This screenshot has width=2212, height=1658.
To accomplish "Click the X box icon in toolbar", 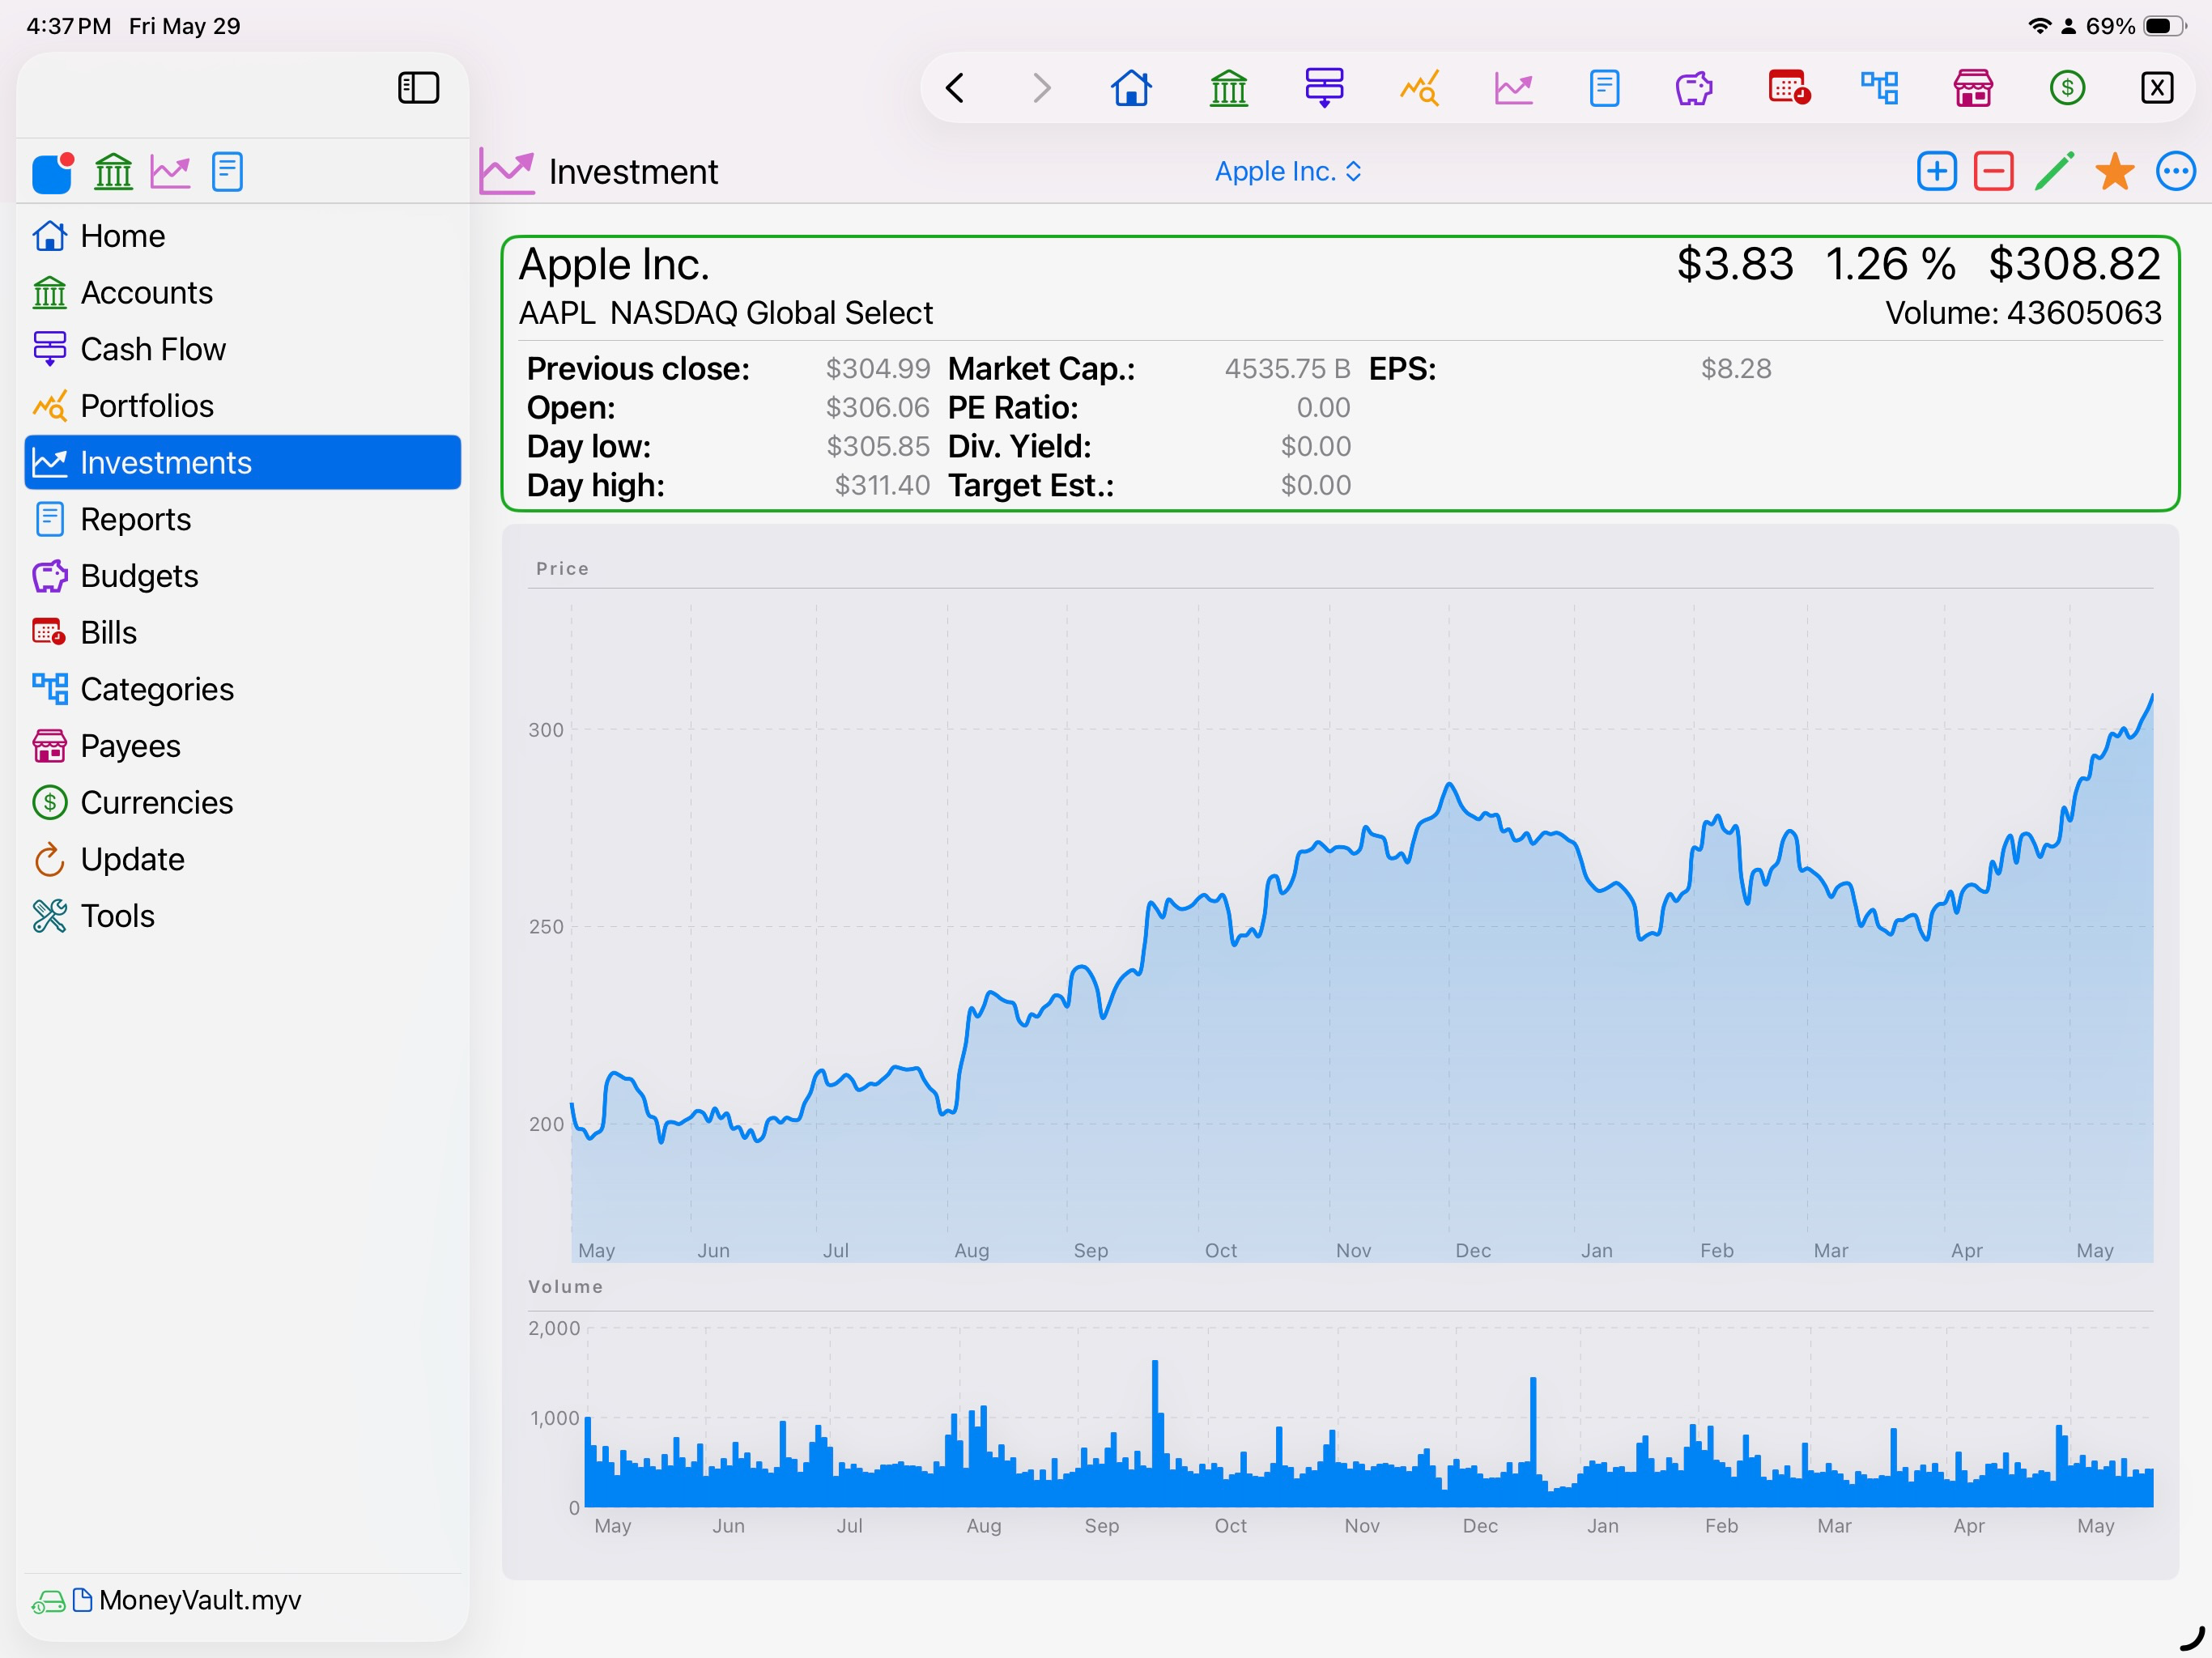I will coord(2157,88).
